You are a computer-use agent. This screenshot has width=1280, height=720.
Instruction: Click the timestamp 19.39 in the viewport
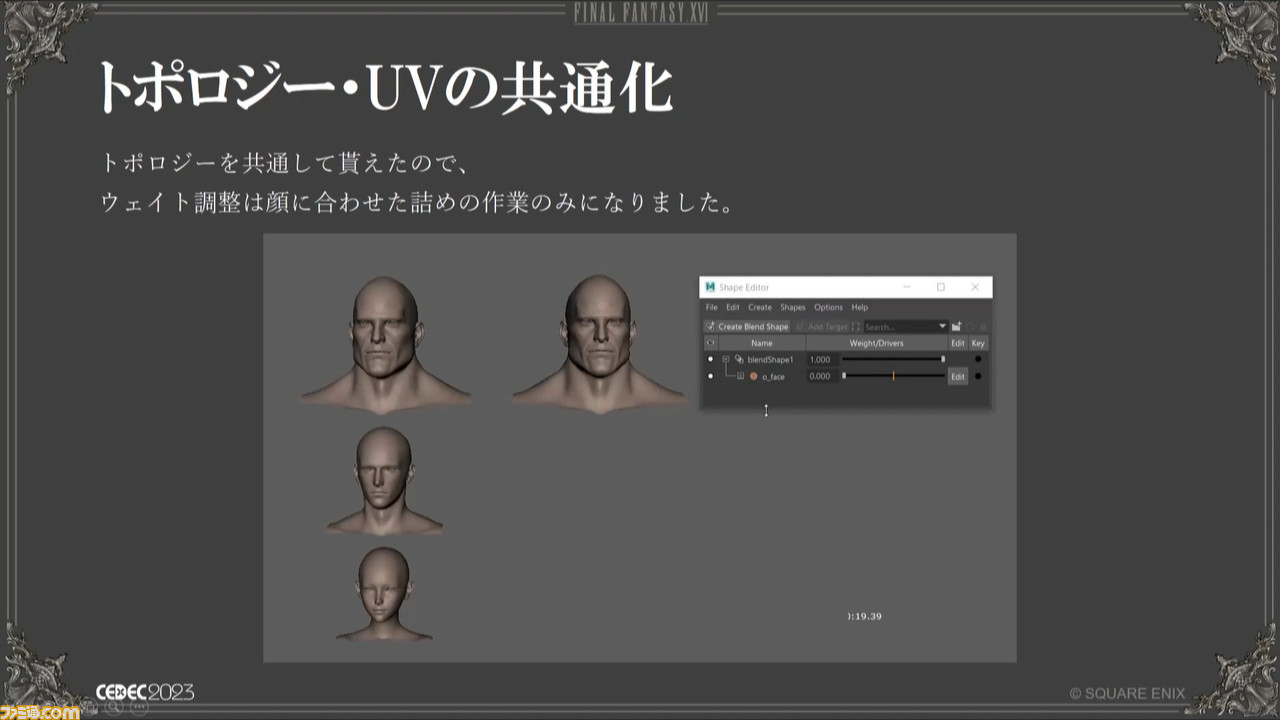[x=864, y=616]
